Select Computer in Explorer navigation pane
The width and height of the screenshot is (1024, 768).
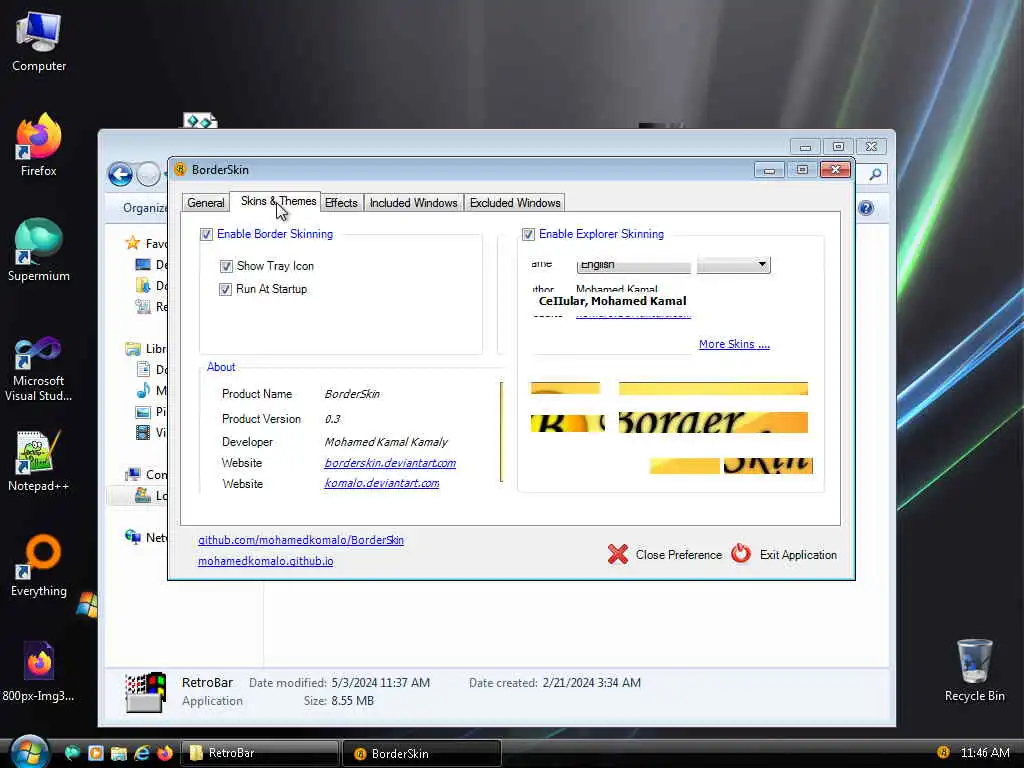146,474
